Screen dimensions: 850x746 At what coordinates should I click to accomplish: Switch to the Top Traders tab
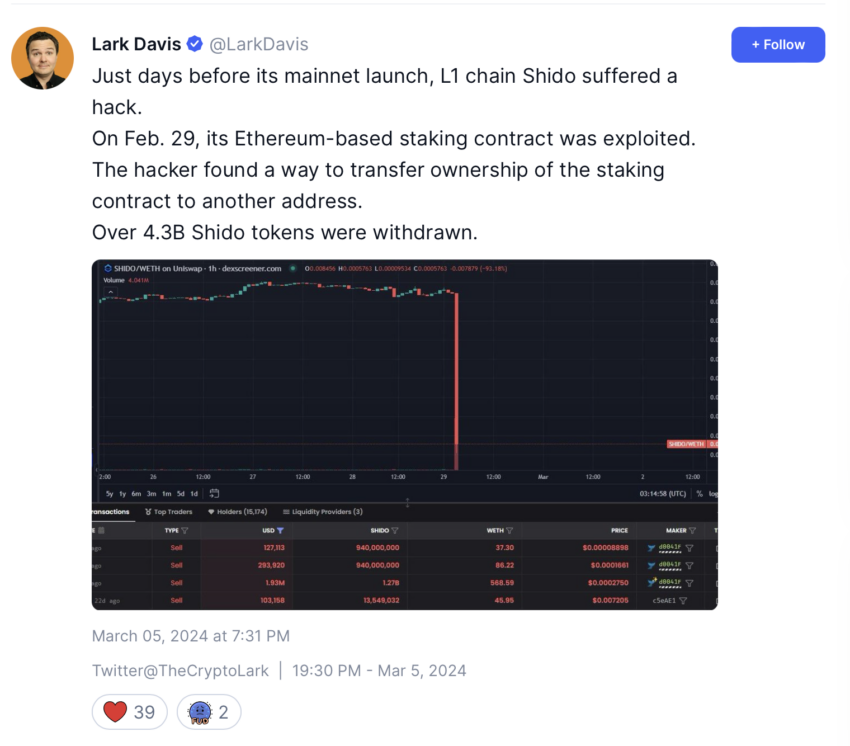(169, 512)
